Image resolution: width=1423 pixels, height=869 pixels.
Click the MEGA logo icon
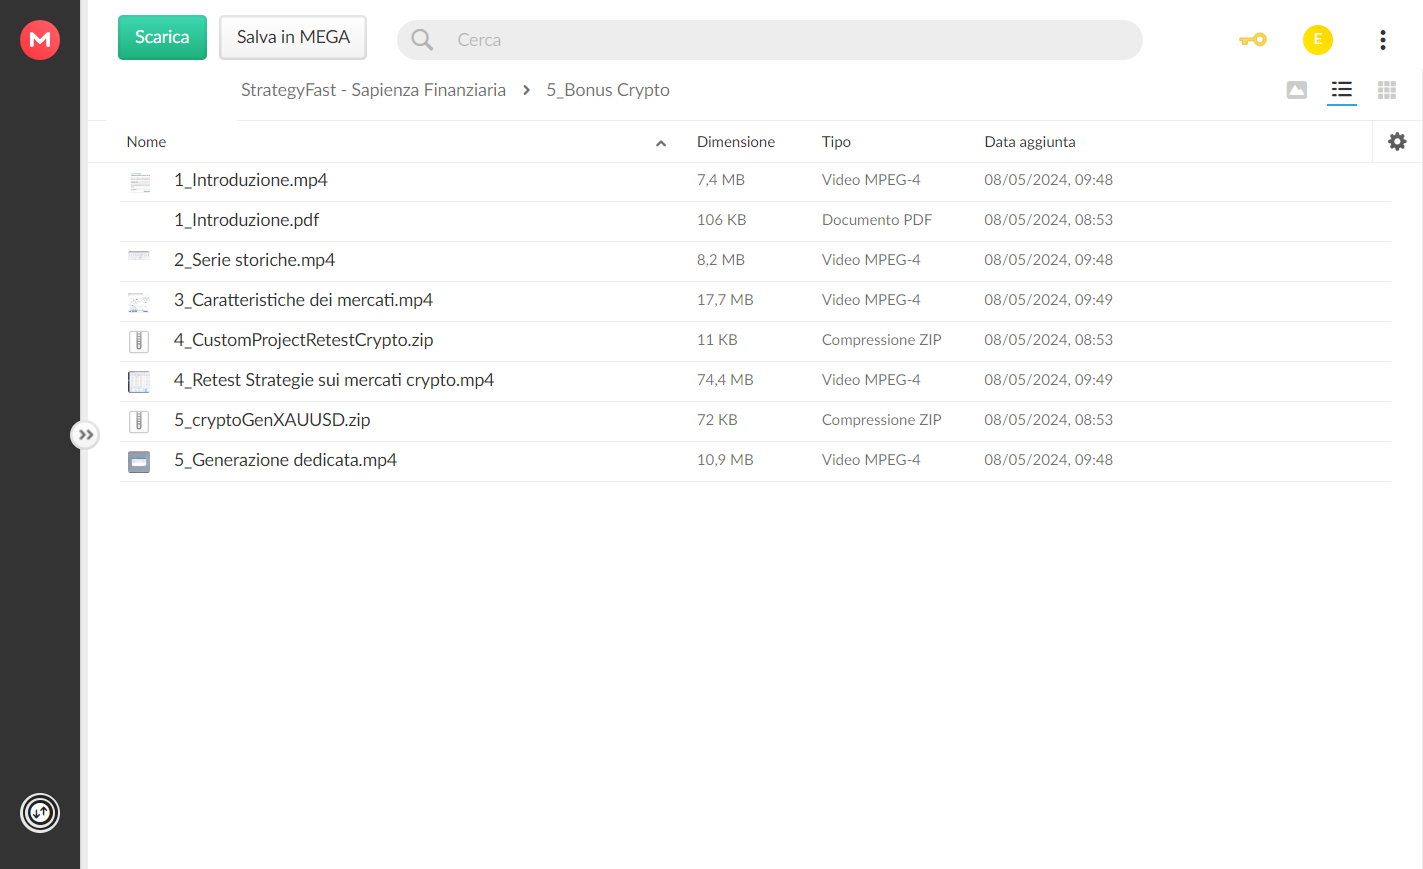pos(40,40)
